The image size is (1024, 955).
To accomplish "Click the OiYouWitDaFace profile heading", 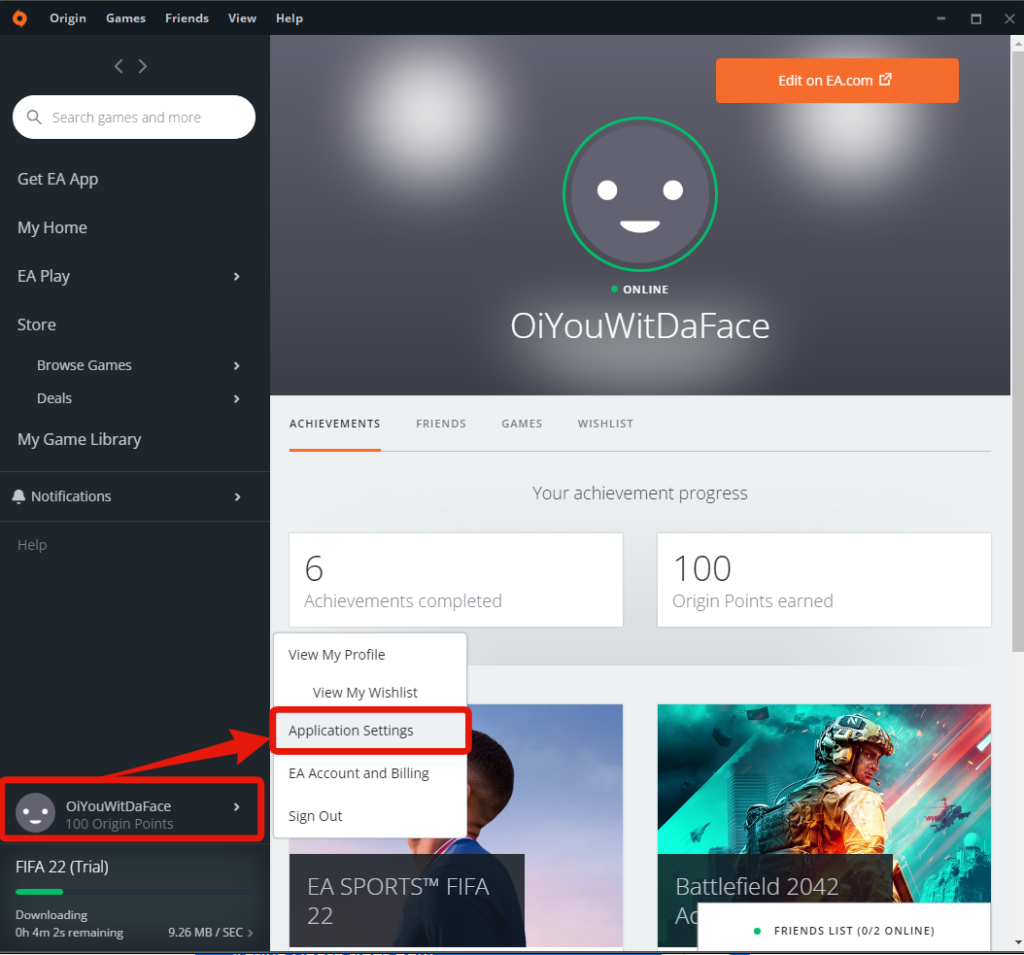I will pos(640,326).
